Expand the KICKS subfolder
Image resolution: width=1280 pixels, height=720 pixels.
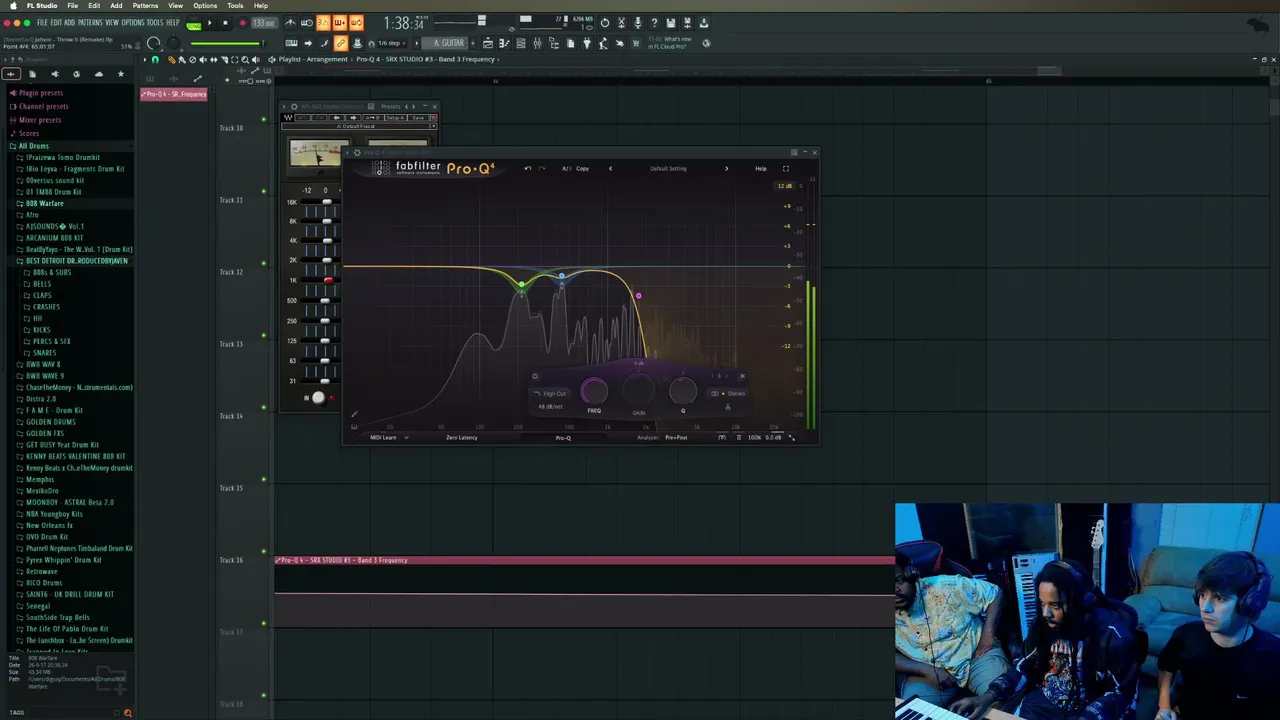41,330
